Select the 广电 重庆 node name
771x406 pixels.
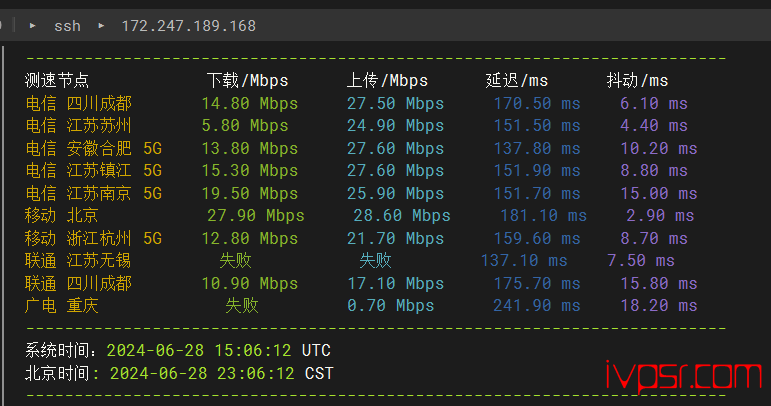click(61, 306)
